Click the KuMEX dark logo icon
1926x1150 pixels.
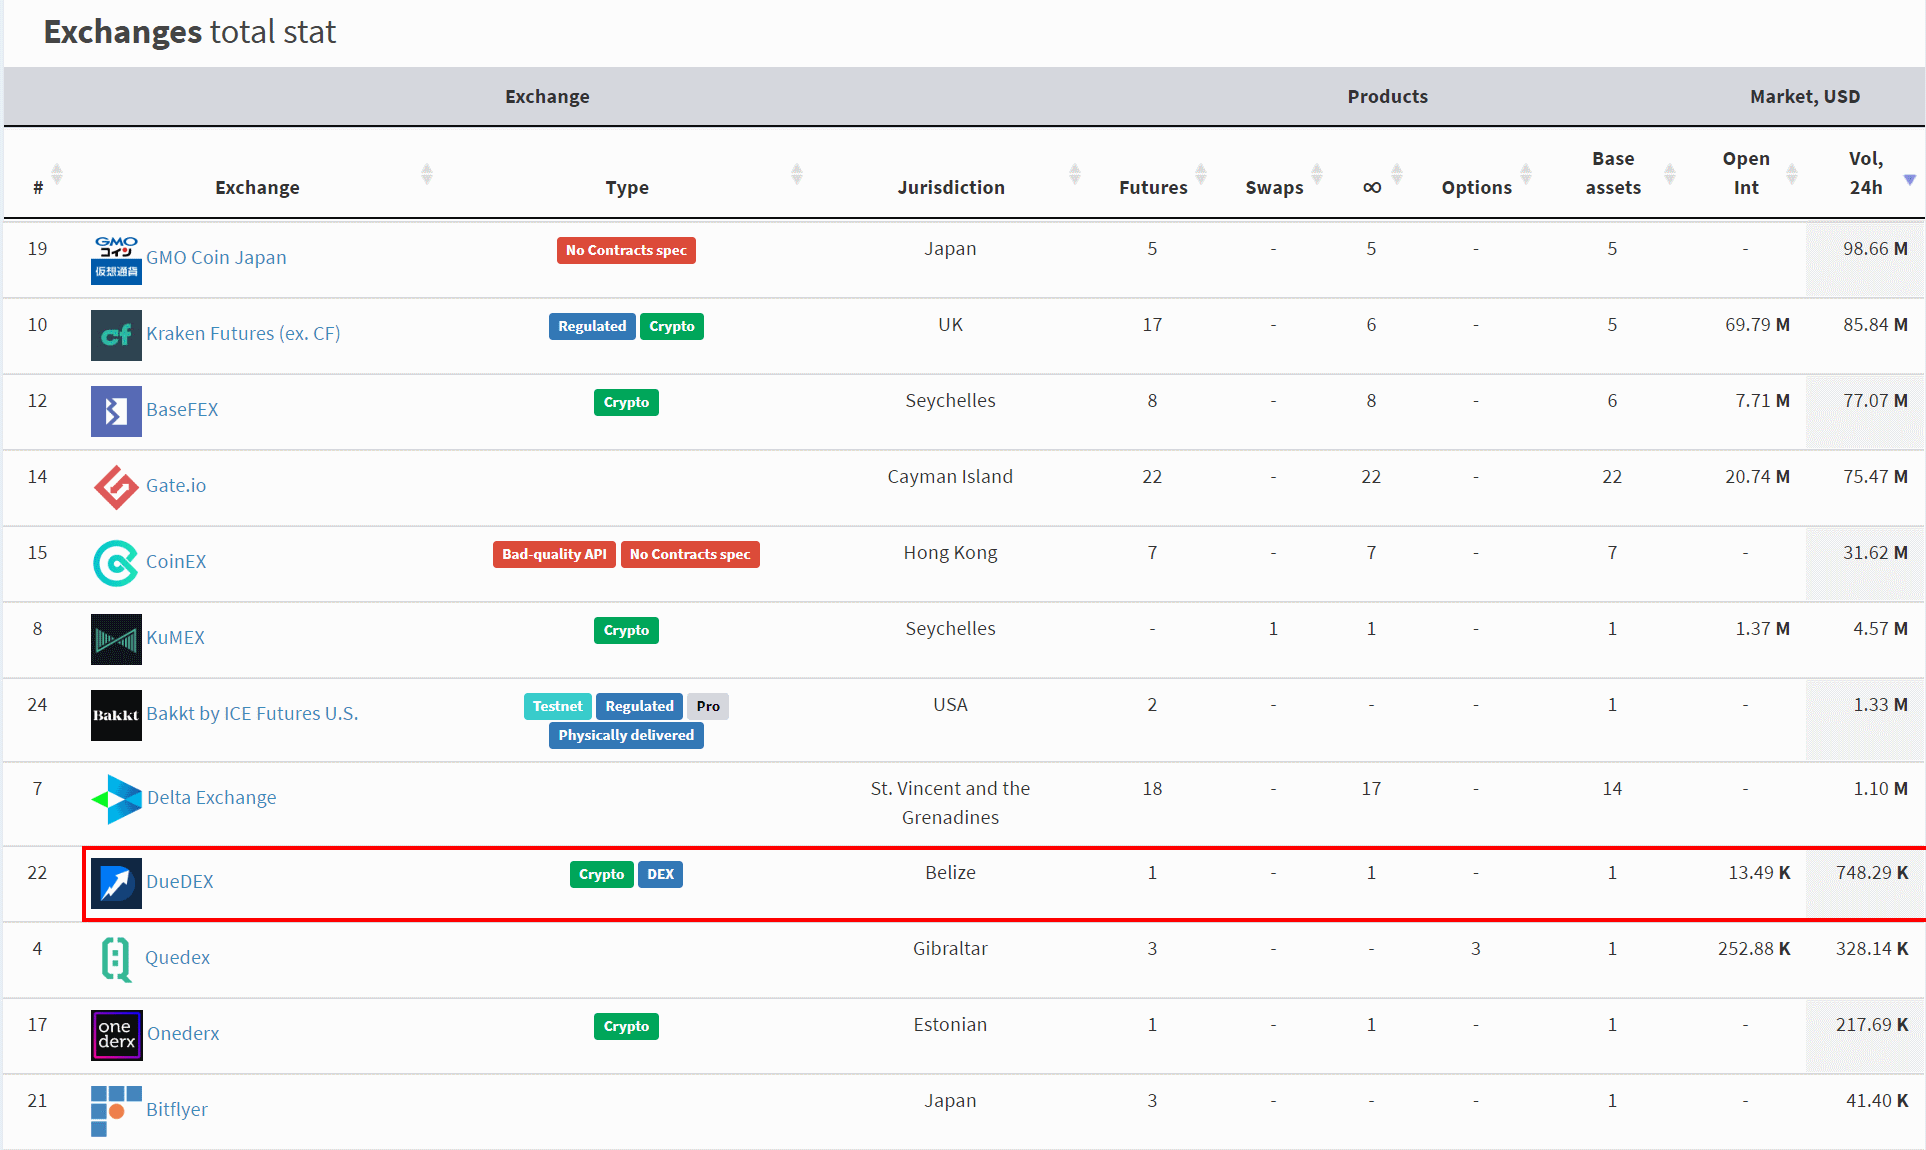click(x=116, y=639)
